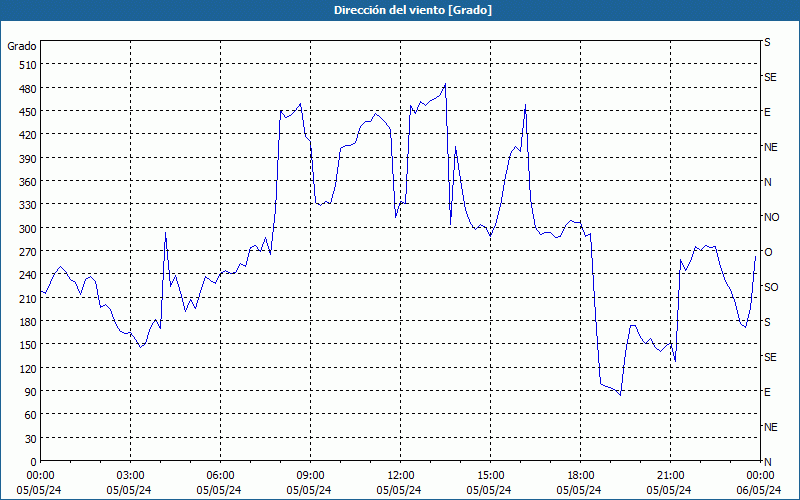The width and height of the screenshot is (800, 500).
Task: Pick the 180 tick label on the left axis
Action: (28, 322)
